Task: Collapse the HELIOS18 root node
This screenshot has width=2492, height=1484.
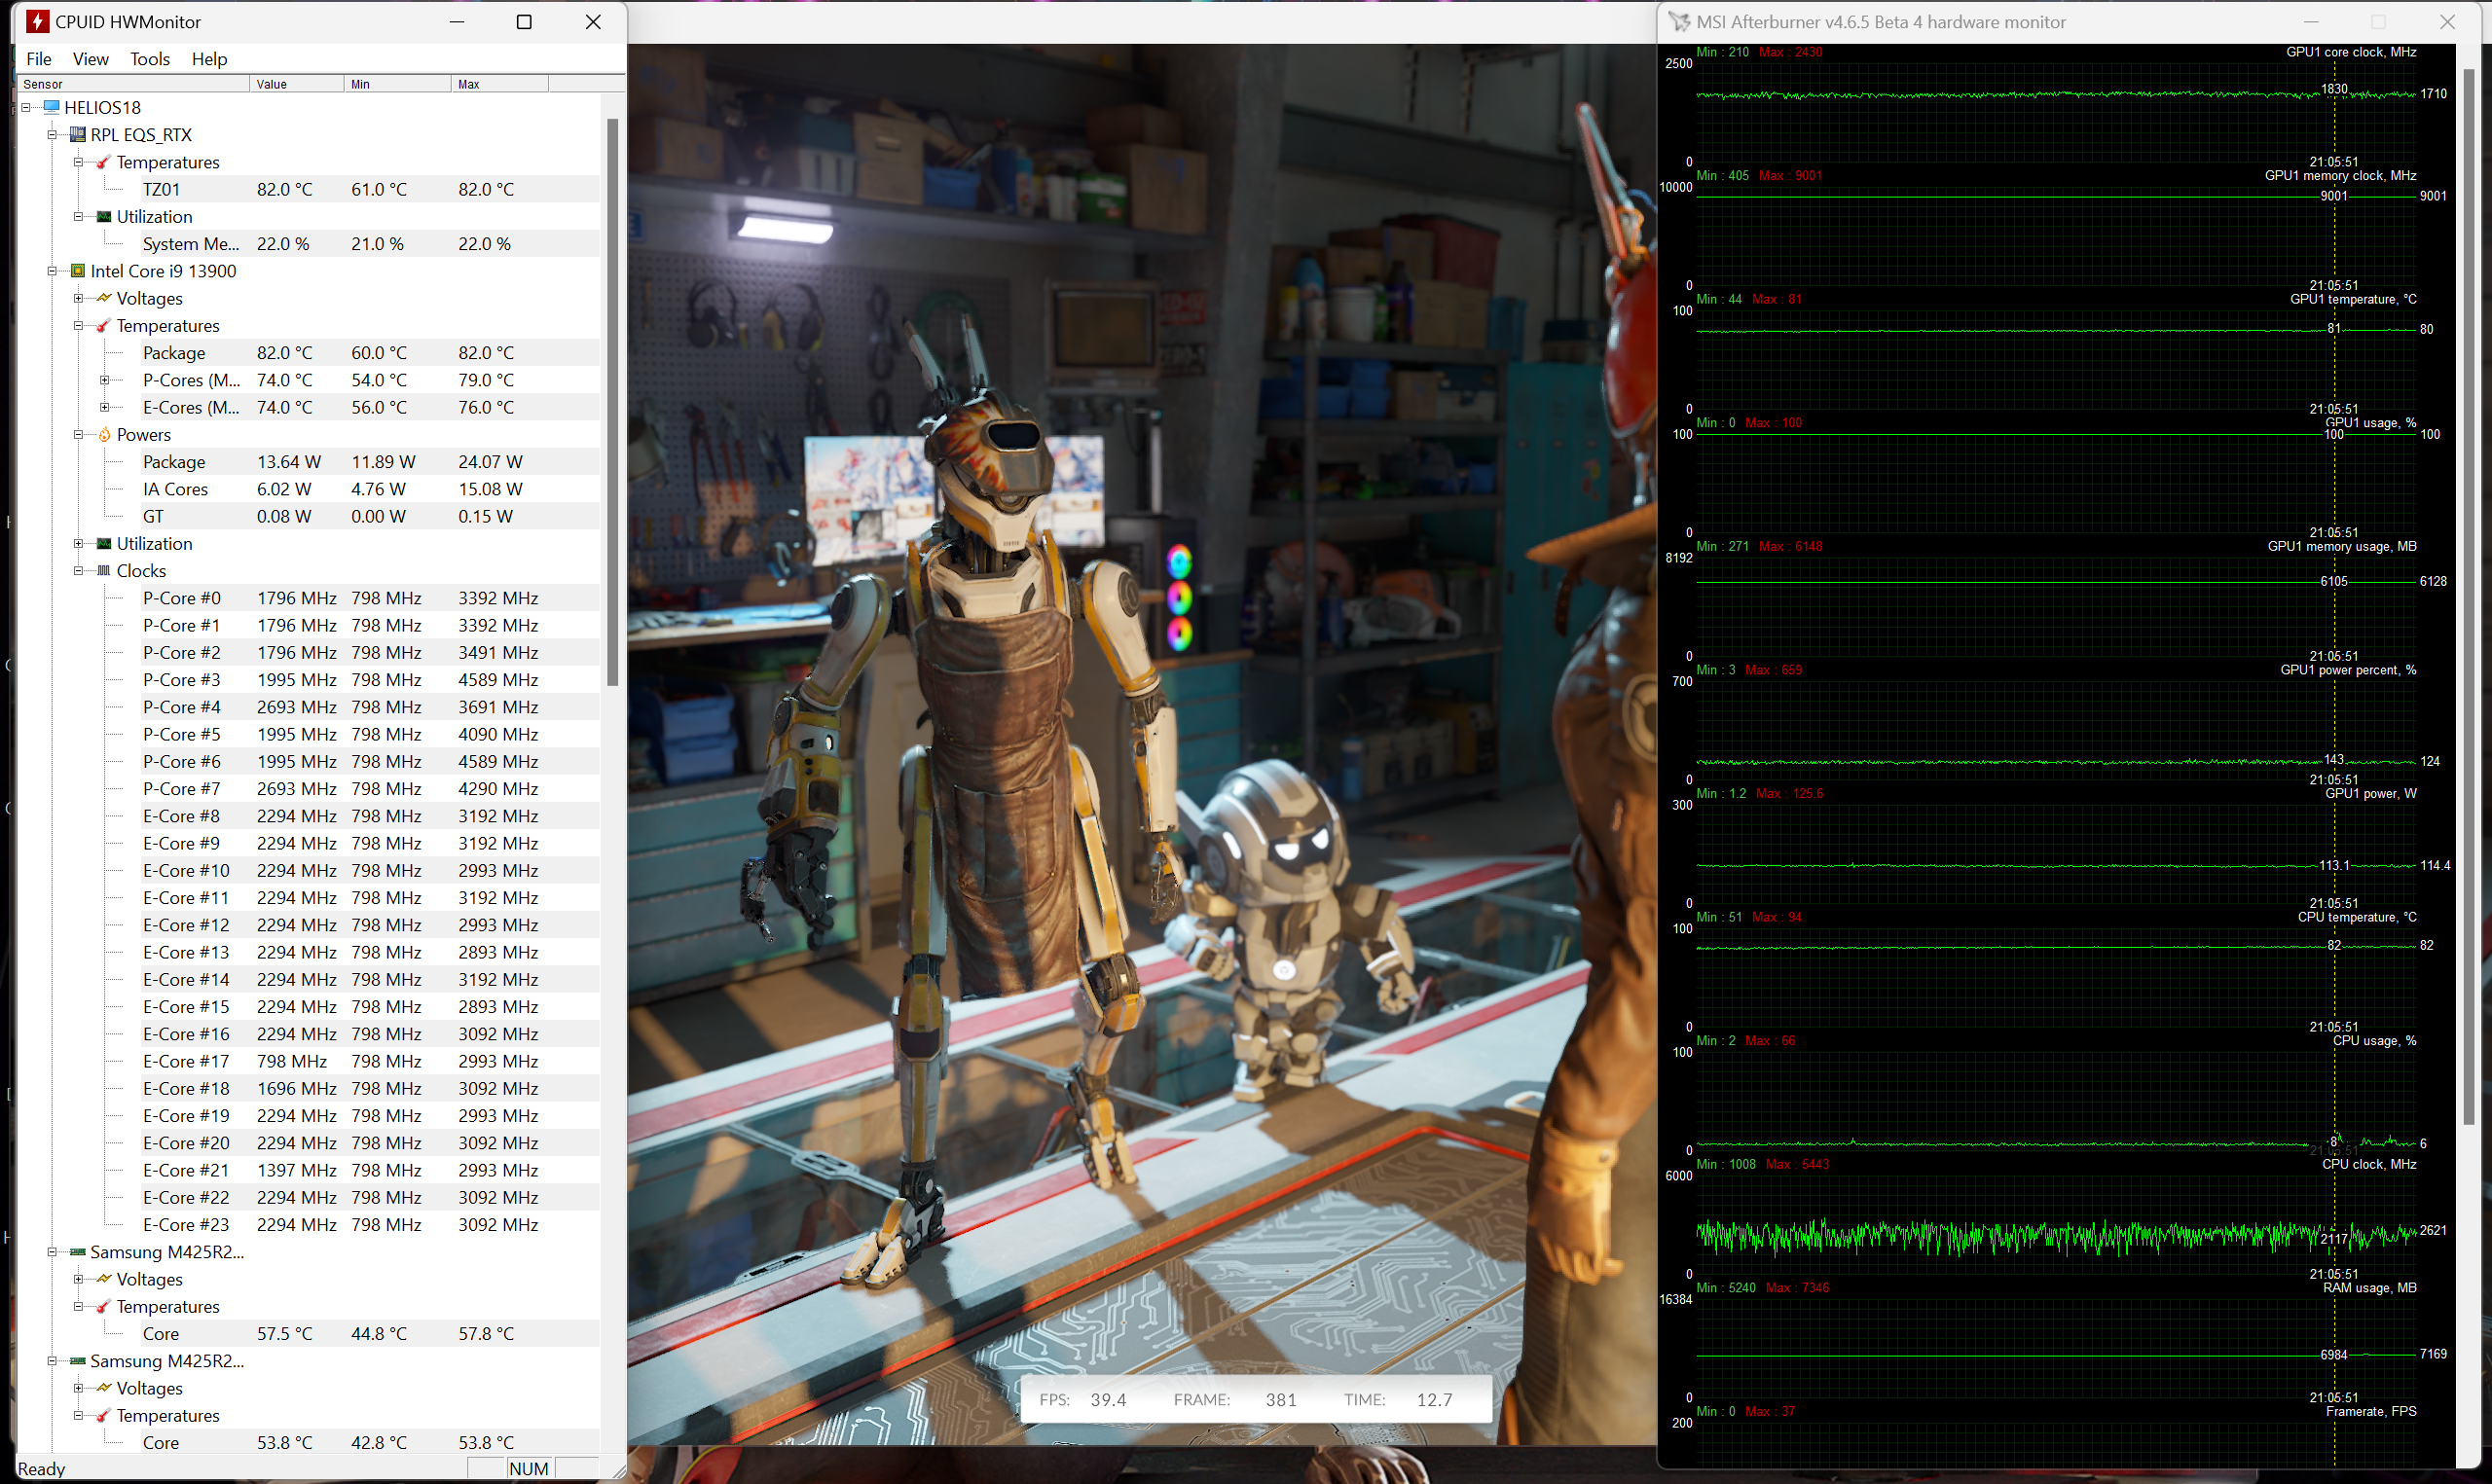Action: pos(27,107)
